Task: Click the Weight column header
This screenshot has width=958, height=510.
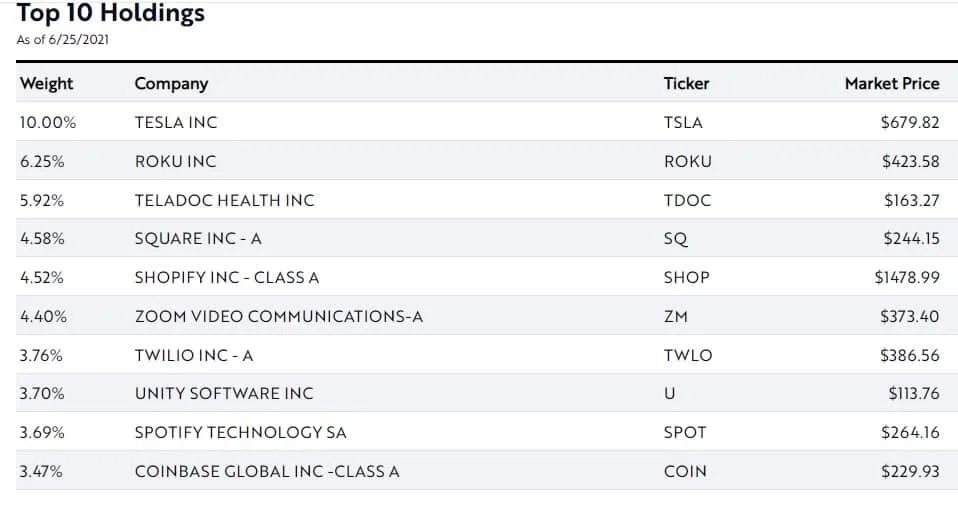Action: (x=46, y=84)
